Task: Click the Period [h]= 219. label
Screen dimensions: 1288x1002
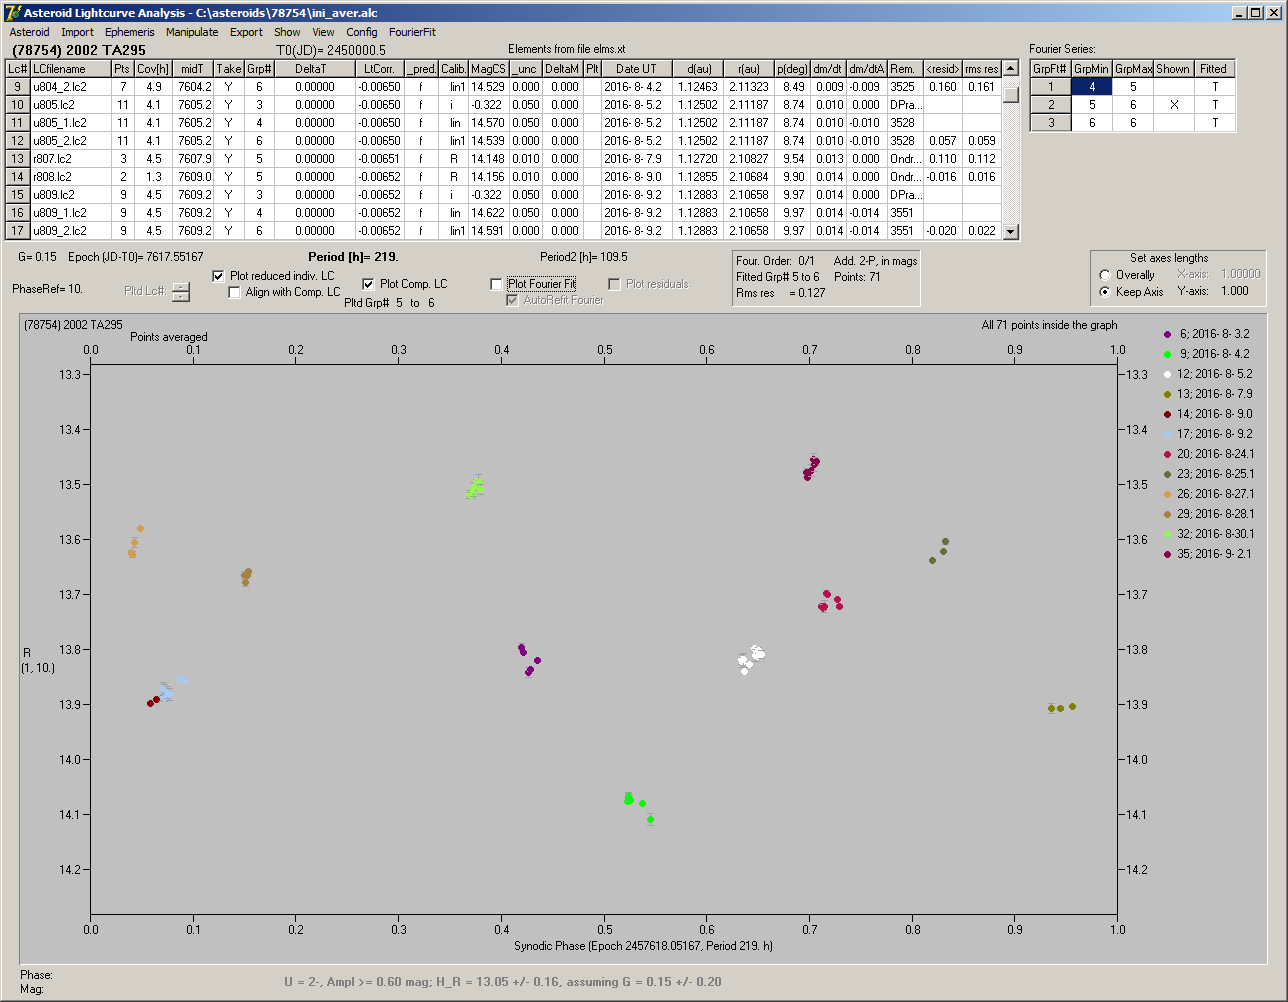Action: point(353,257)
